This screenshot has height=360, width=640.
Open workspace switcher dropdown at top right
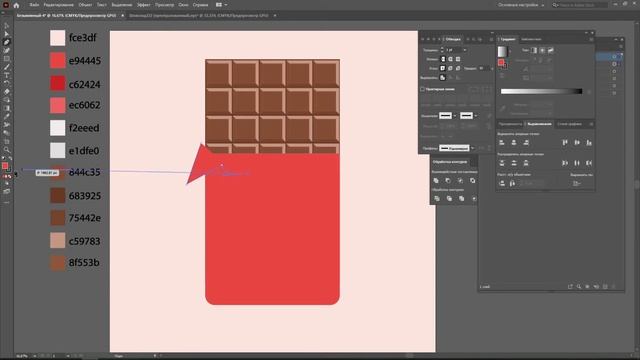[521, 5]
